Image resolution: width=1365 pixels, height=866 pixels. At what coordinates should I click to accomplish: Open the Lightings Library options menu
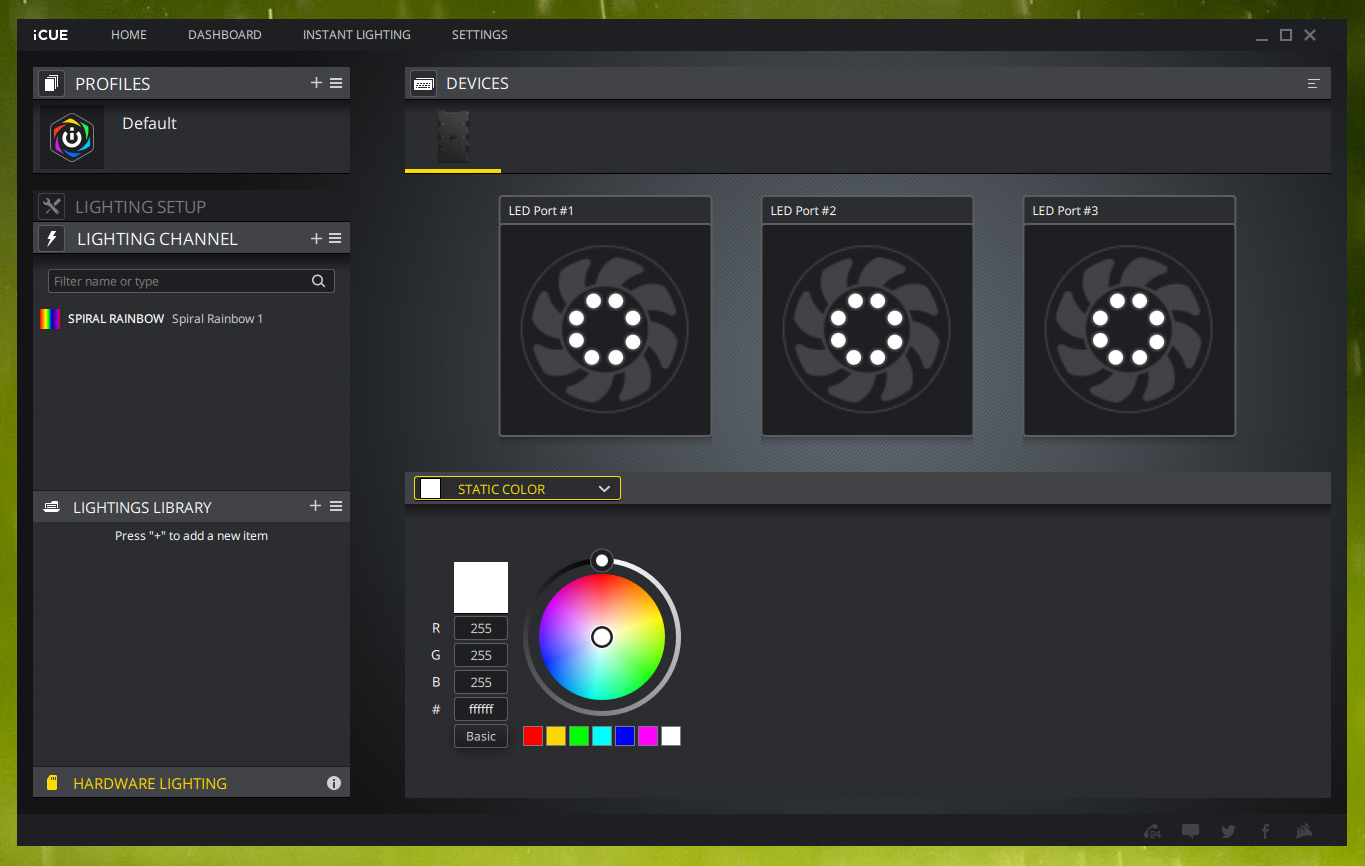[336, 506]
